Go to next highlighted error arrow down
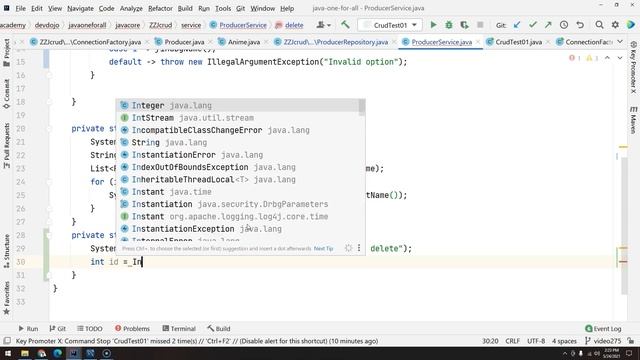 click(x=620, y=58)
